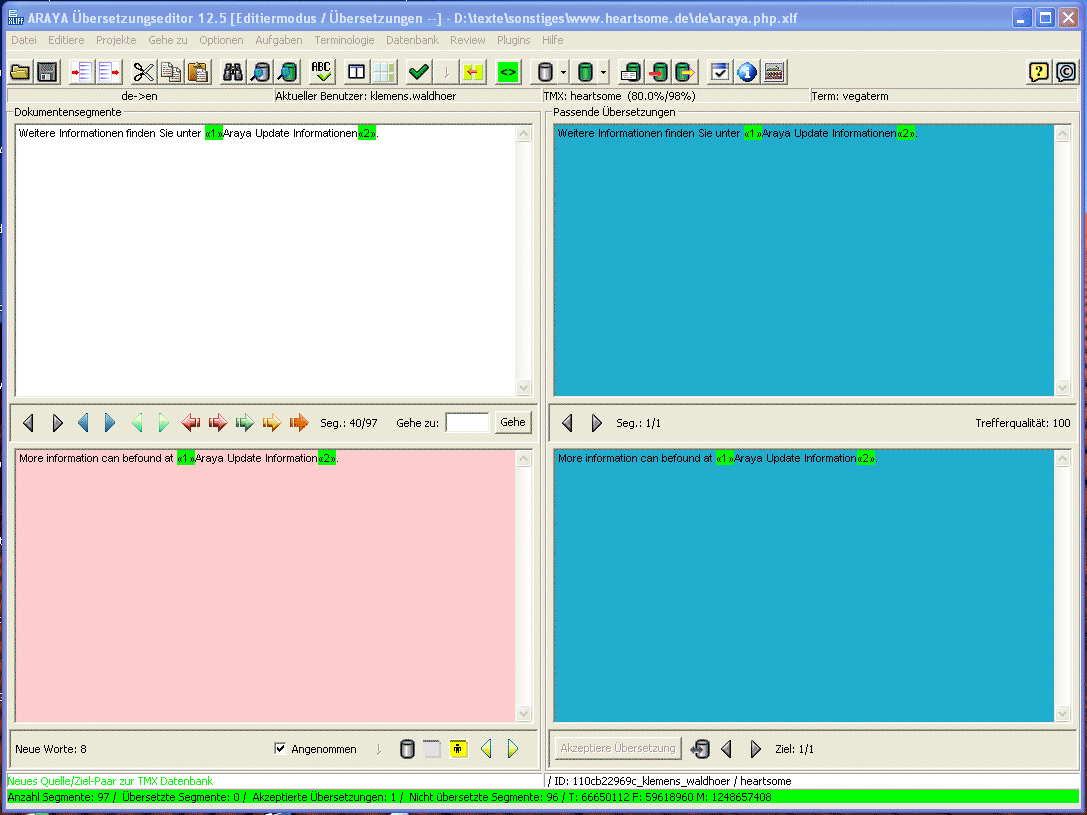
Task: Toggle the Angenommen checkbox
Action: 280,749
